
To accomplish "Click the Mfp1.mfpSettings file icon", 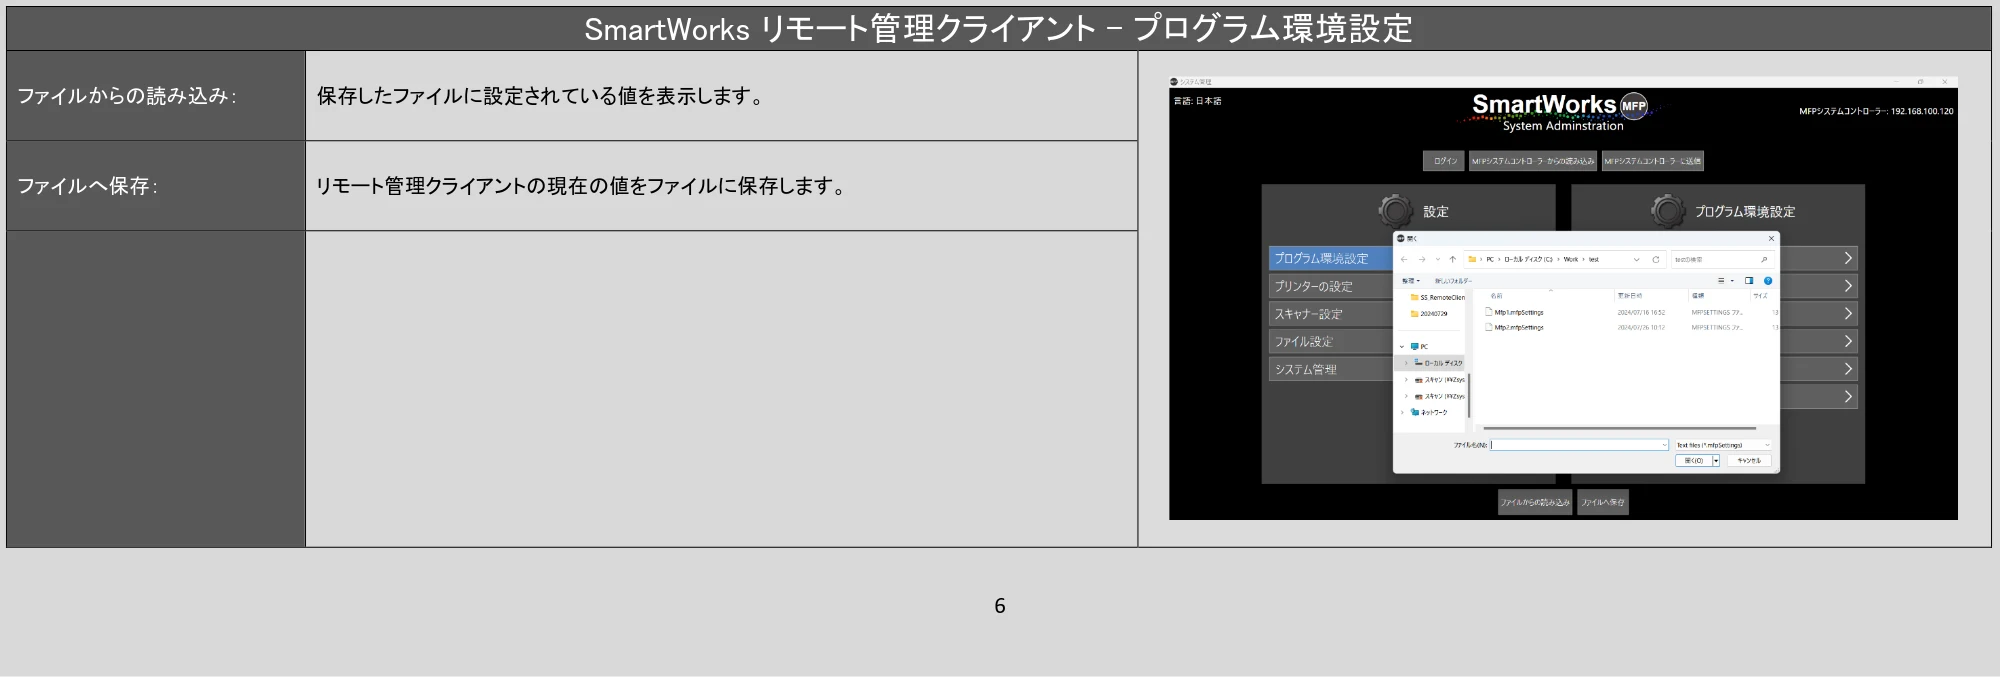I will [x=1488, y=312].
